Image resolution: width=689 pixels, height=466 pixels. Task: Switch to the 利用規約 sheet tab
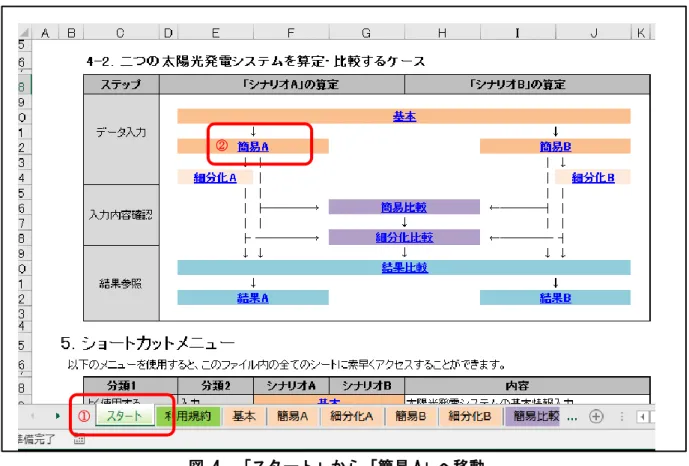(x=188, y=416)
